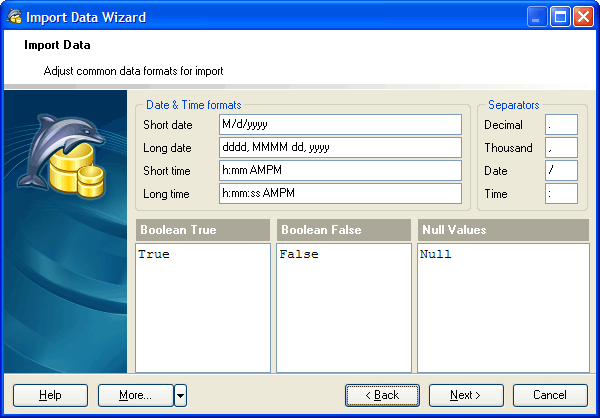Open Help for the wizard
This screenshot has height=418, width=600.
click(50, 395)
